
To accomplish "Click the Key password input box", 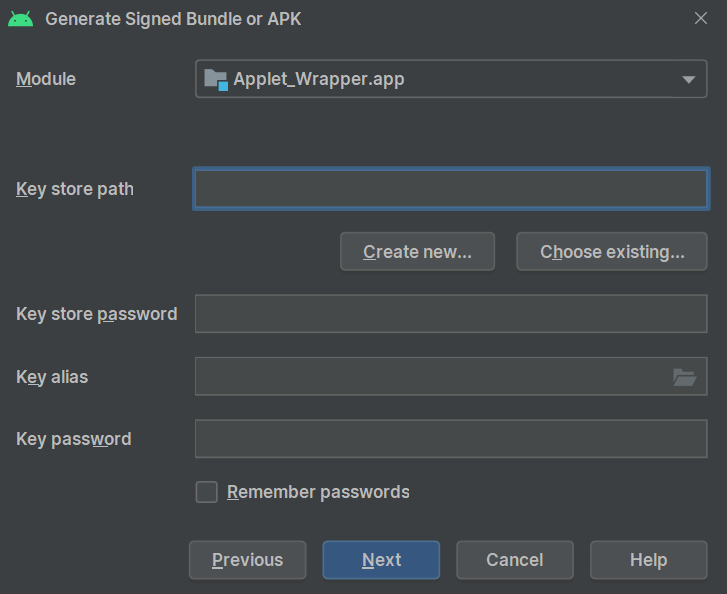I will 451,439.
